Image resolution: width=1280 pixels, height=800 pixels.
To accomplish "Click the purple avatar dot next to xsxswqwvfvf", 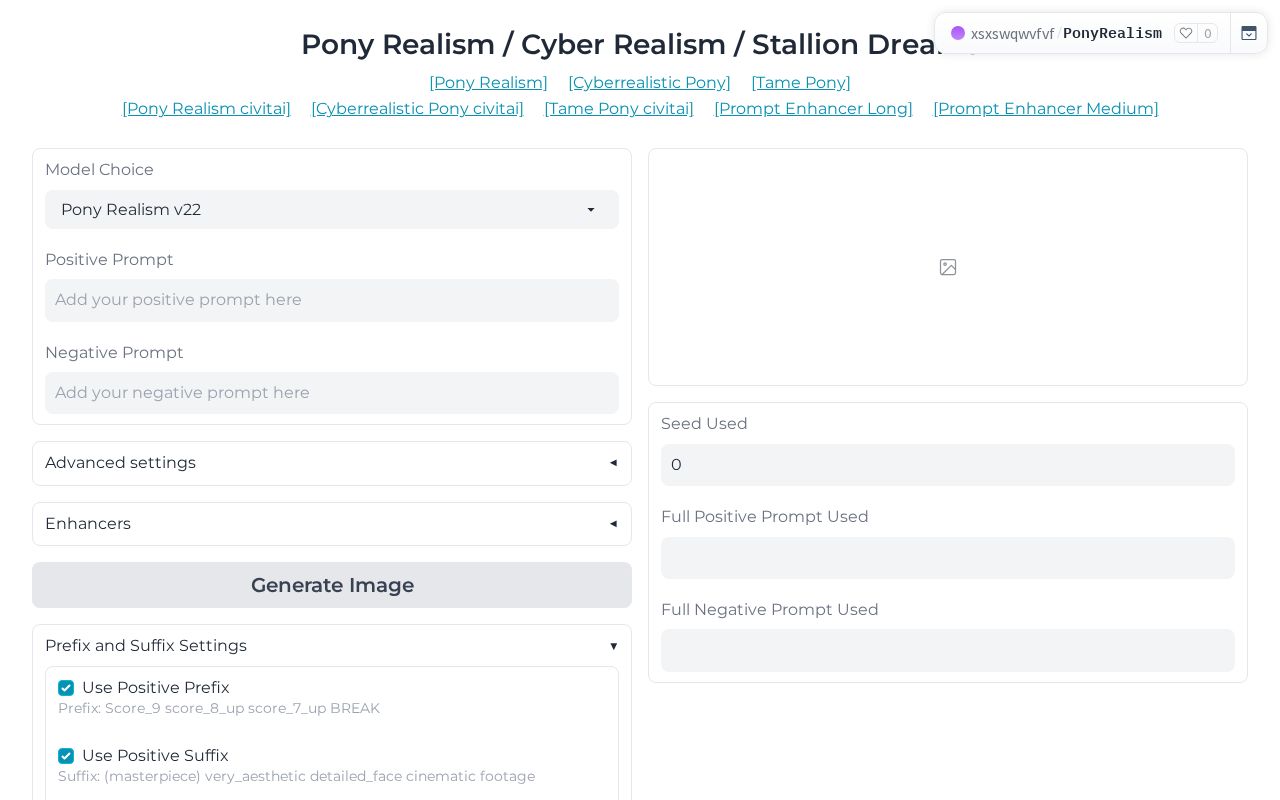I will pos(958,33).
